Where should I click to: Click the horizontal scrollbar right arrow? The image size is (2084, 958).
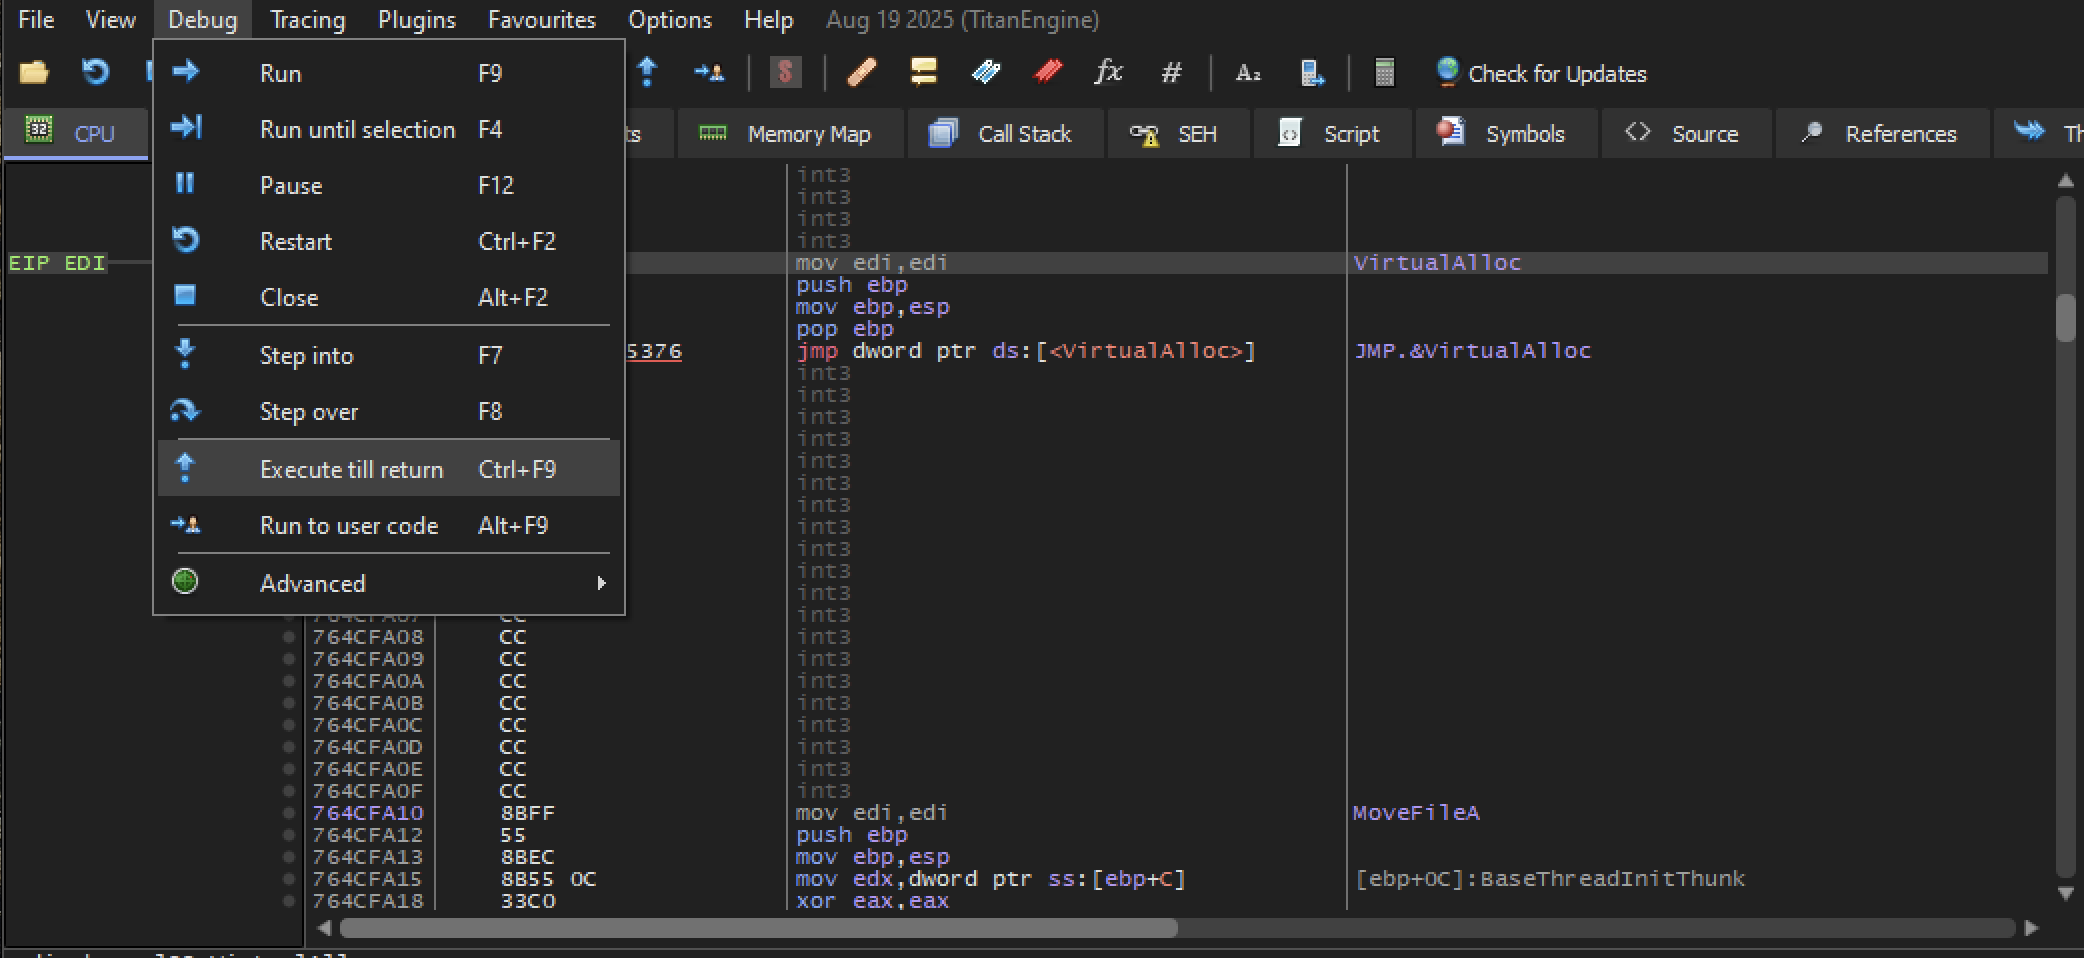click(2031, 928)
